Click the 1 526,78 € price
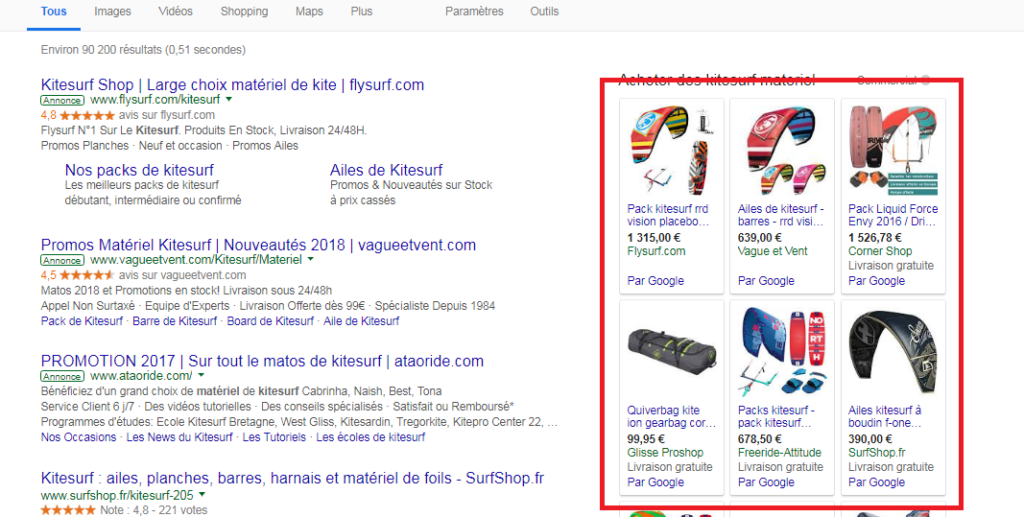Image resolution: width=1024 pixels, height=517 pixels. coord(874,238)
